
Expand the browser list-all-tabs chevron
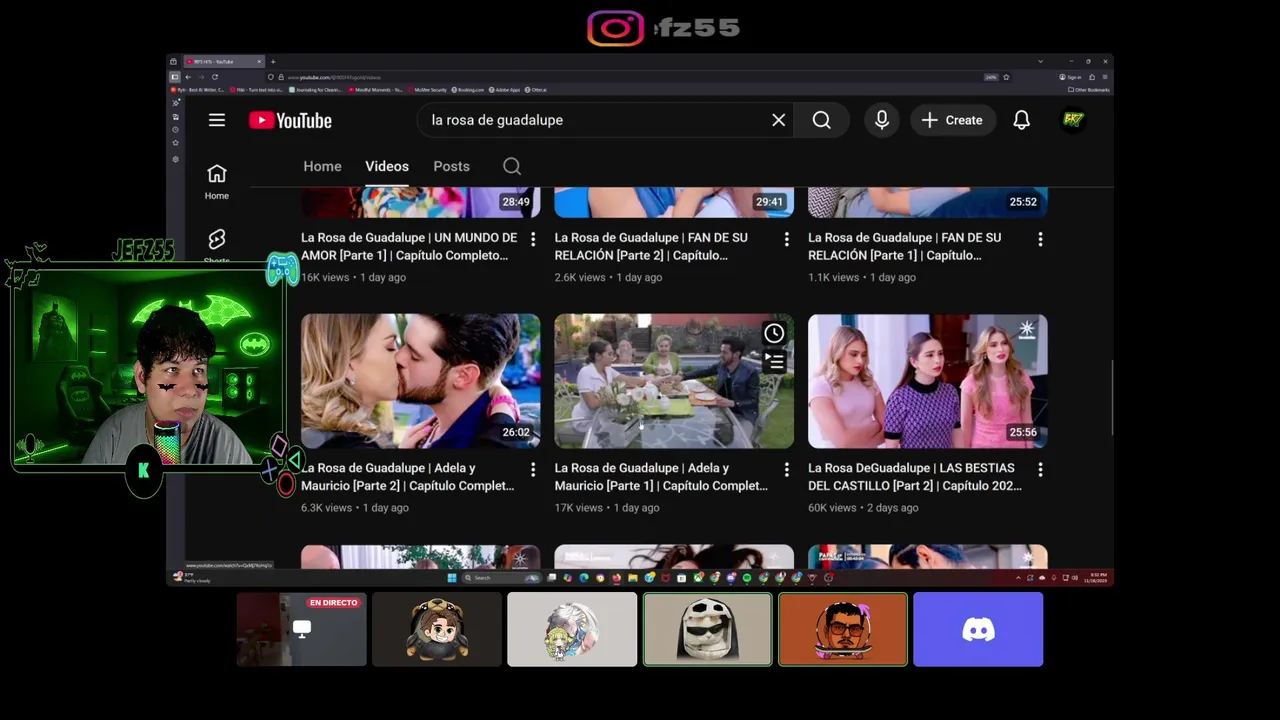point(1040,62)
